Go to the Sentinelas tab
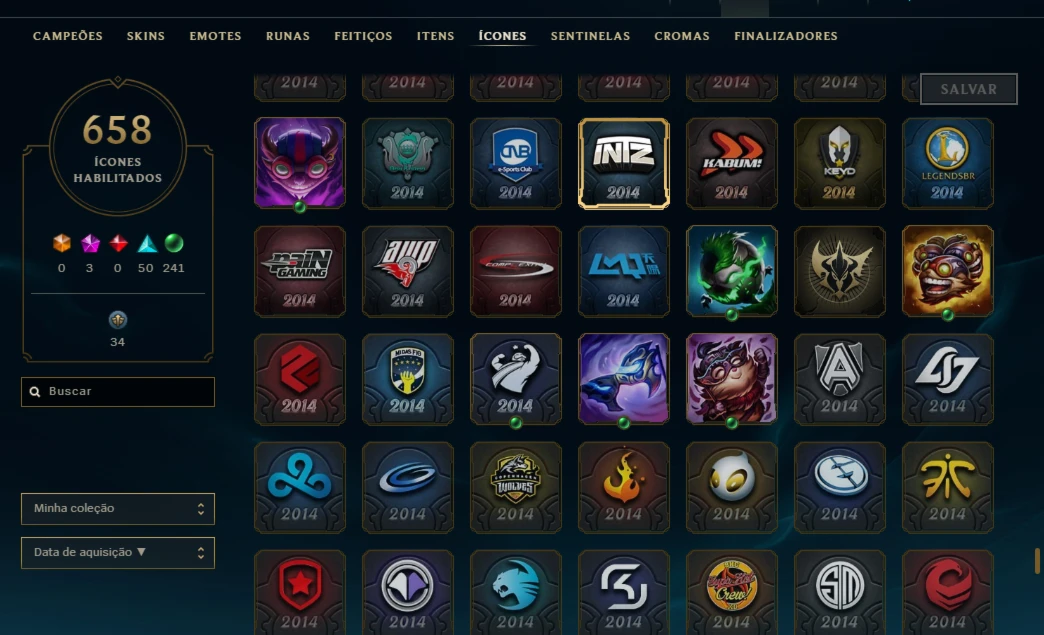 (x=591, y=36)
